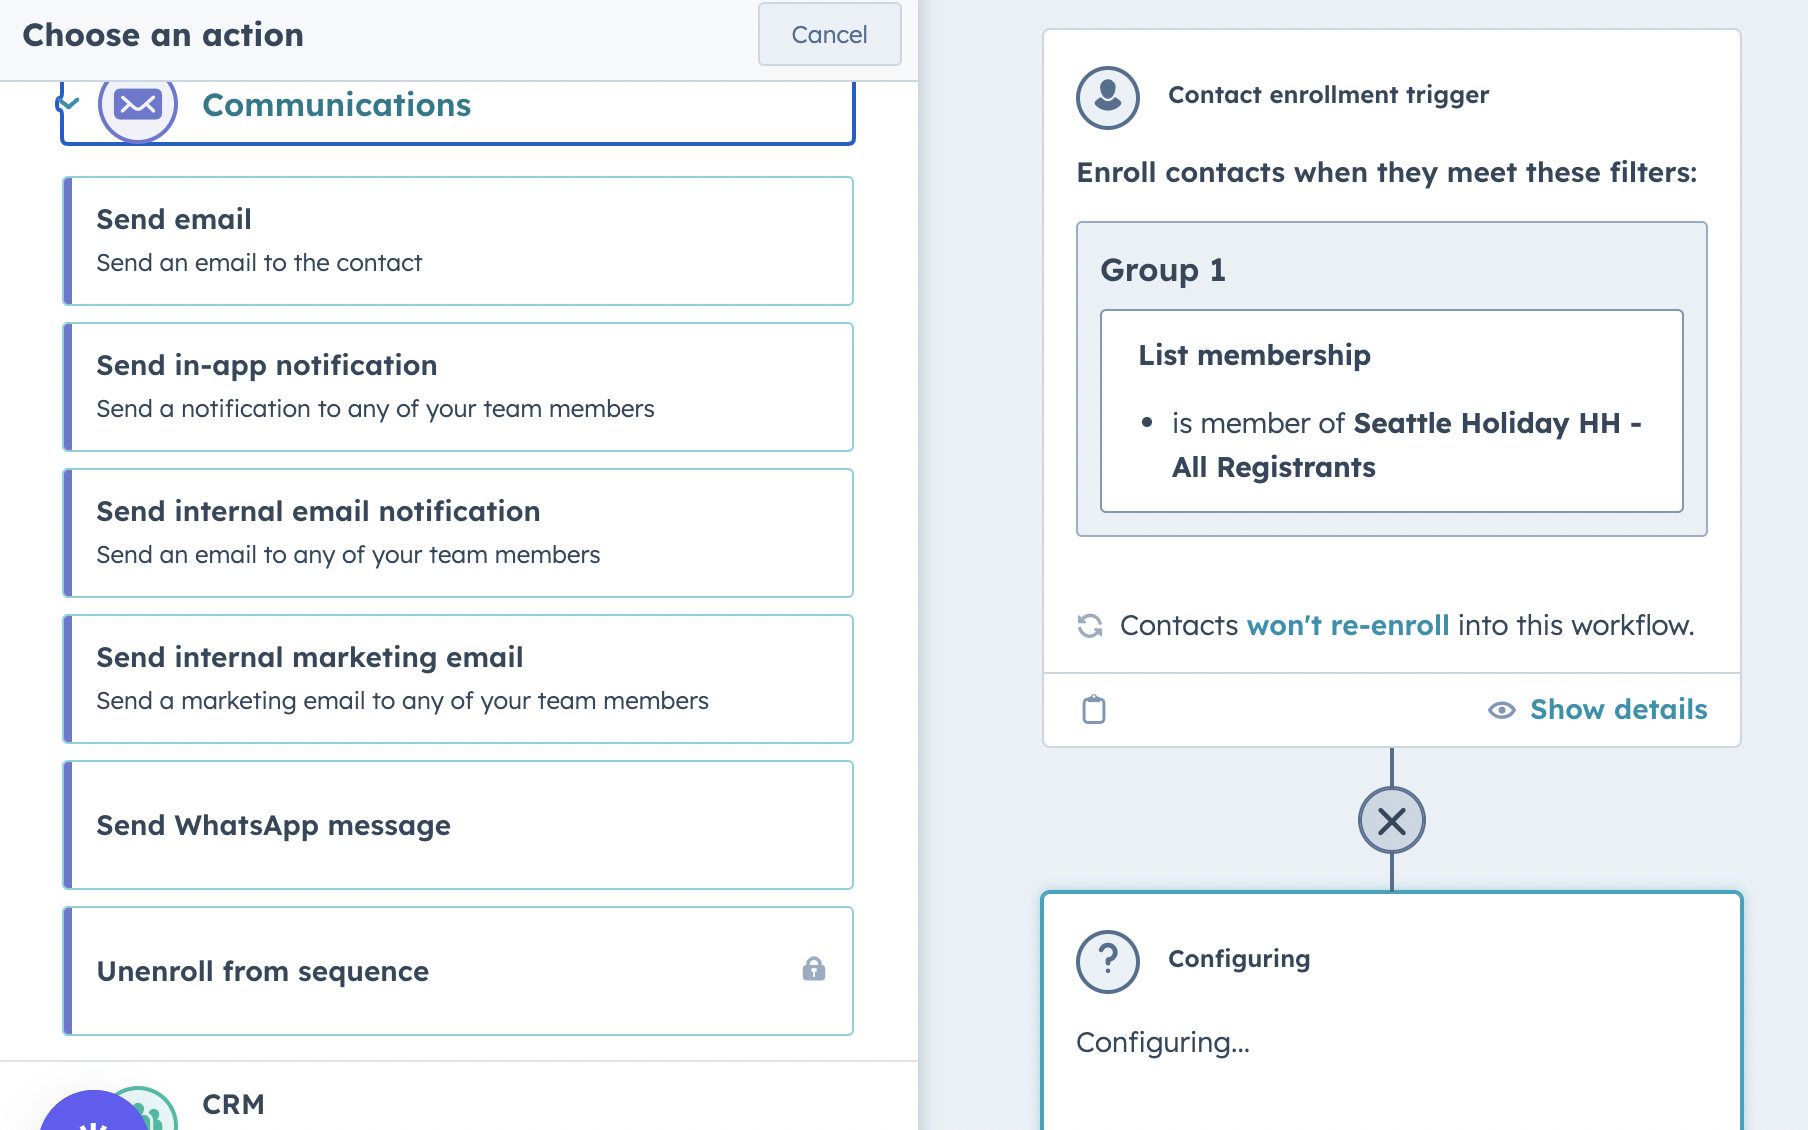The image size is (1808, 1130).
Task: Select the Send email action
Action: tap(458, 241)
